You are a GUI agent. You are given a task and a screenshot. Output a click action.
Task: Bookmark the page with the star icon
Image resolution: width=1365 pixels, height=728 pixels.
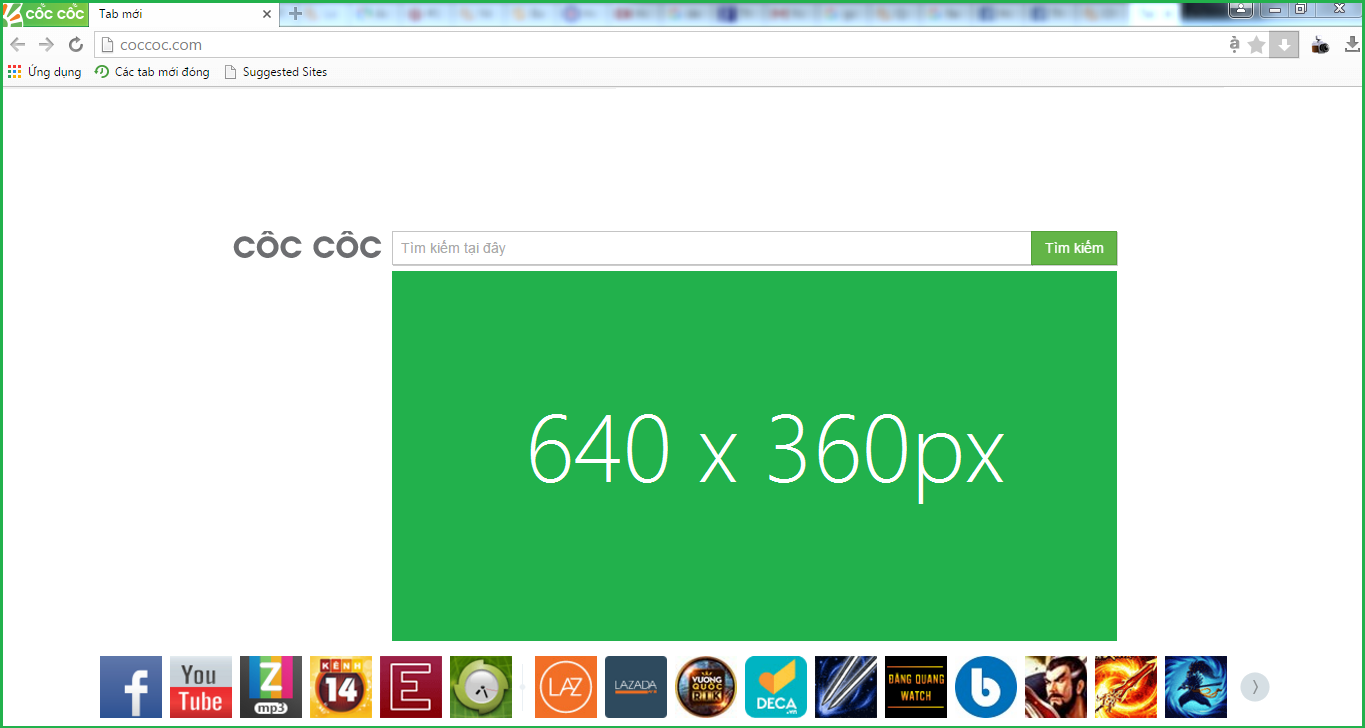1256,44
